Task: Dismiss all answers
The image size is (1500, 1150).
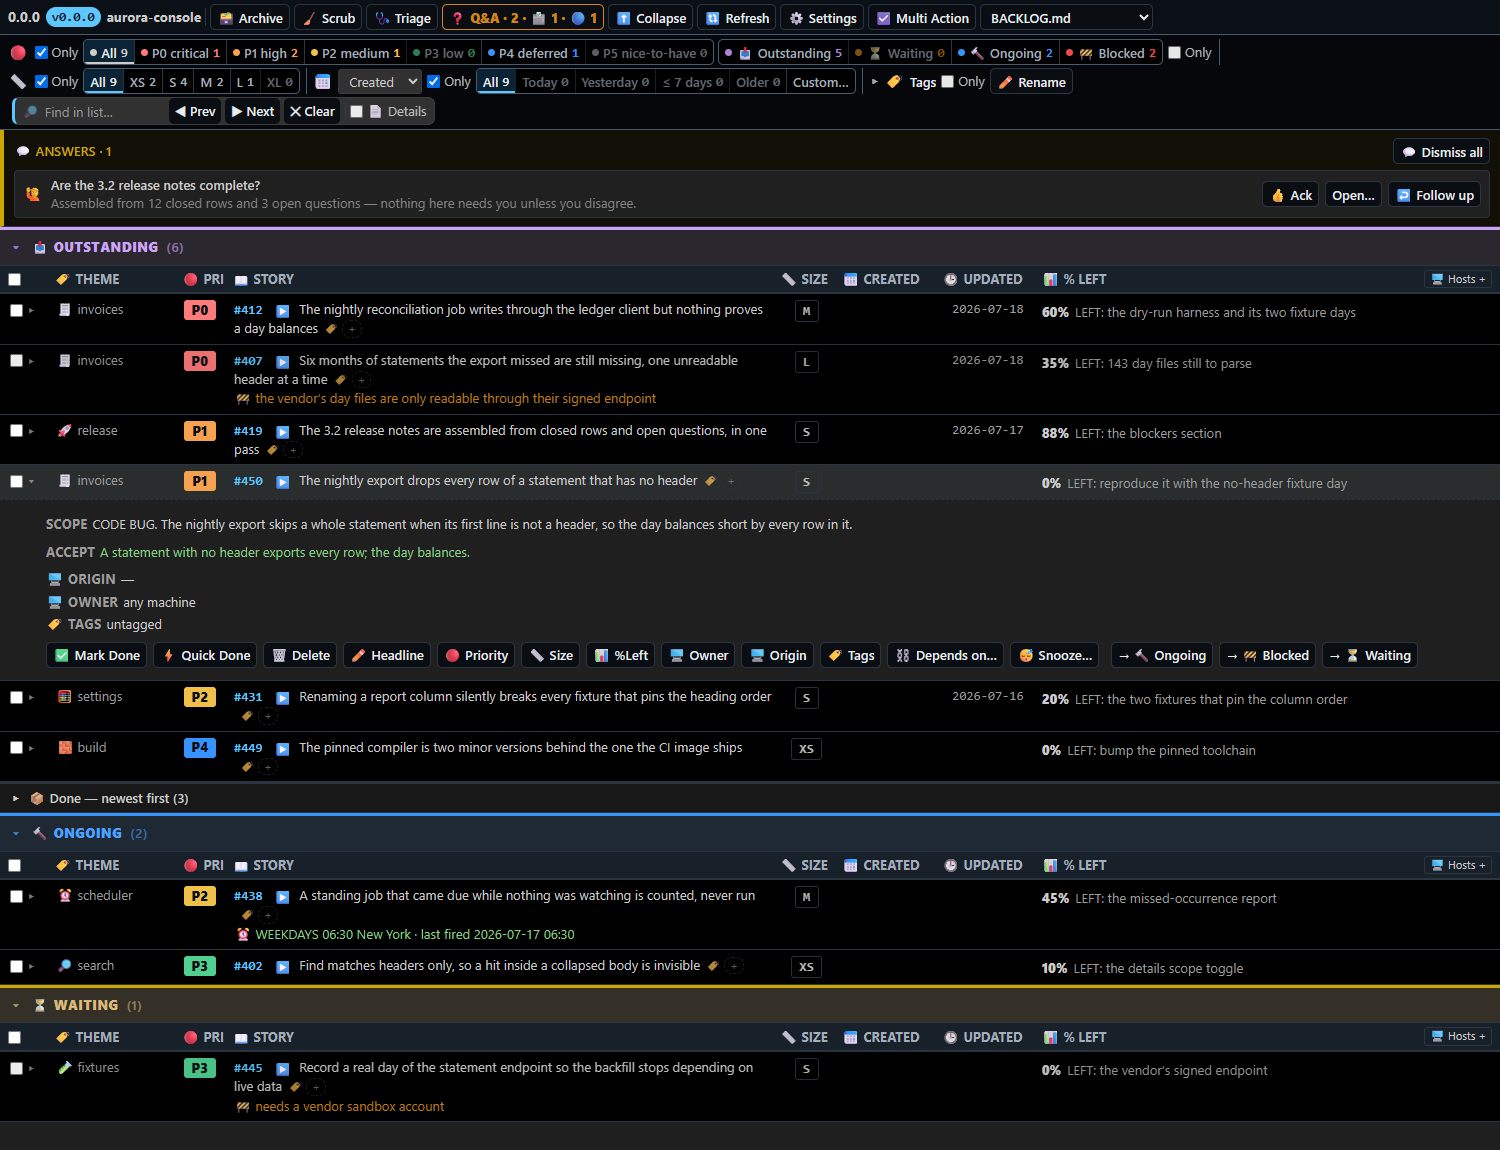Action: (x=1441, y=152)
